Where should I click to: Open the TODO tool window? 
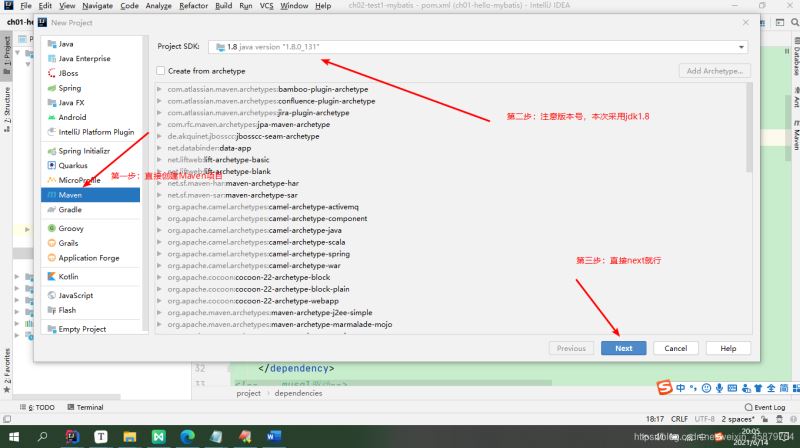(37, 407)
